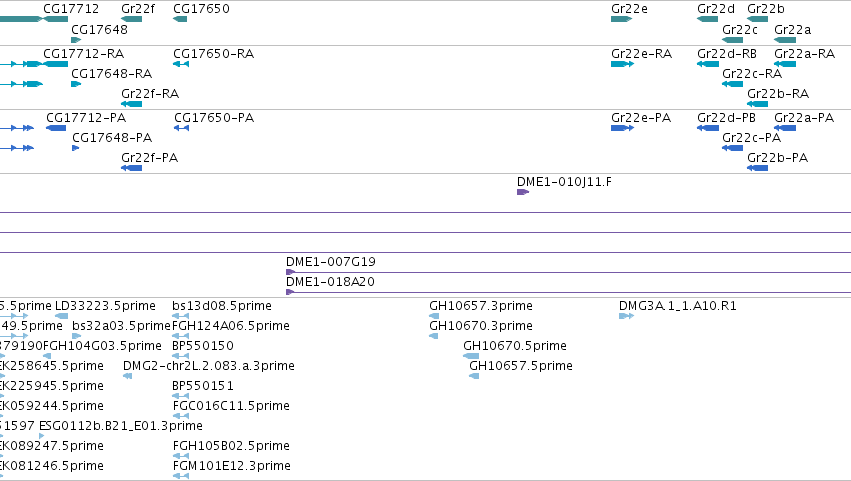
Task: Click the DMG3A.1_1.A10.R1 label
Action: click(678, 306)
